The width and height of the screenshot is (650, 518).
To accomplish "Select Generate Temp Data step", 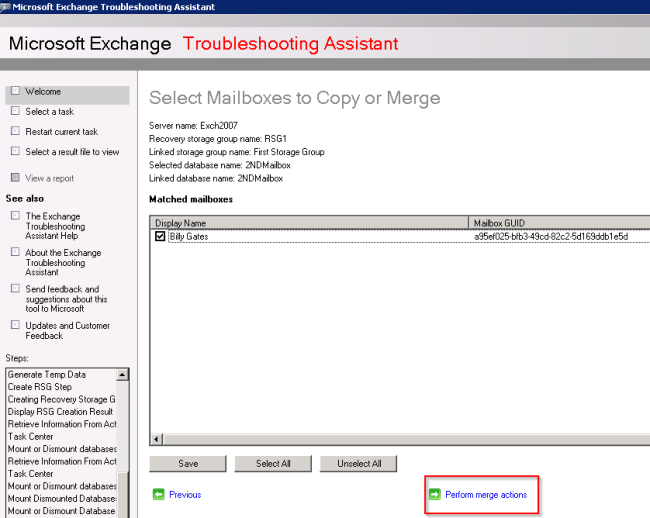I will 47,375.
